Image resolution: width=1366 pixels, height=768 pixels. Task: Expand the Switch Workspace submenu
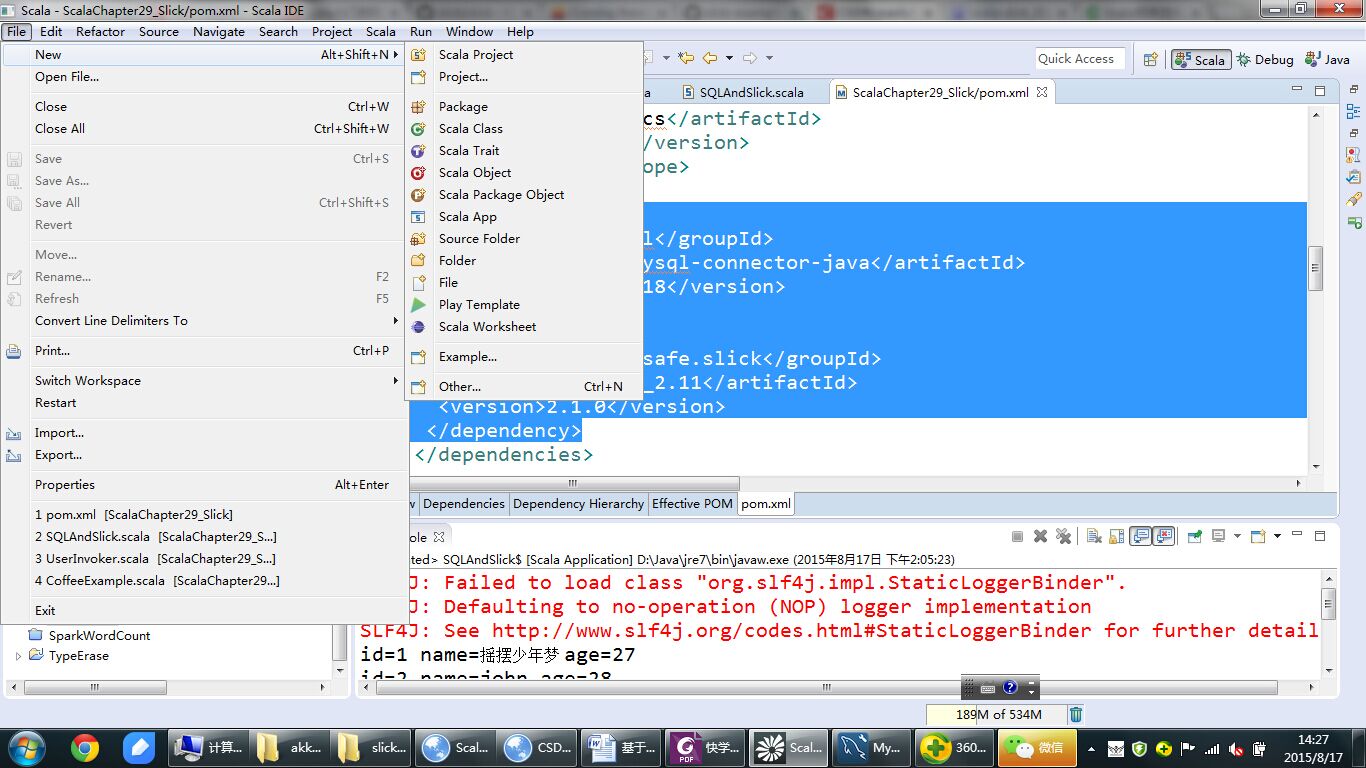[x=203, y=381]
